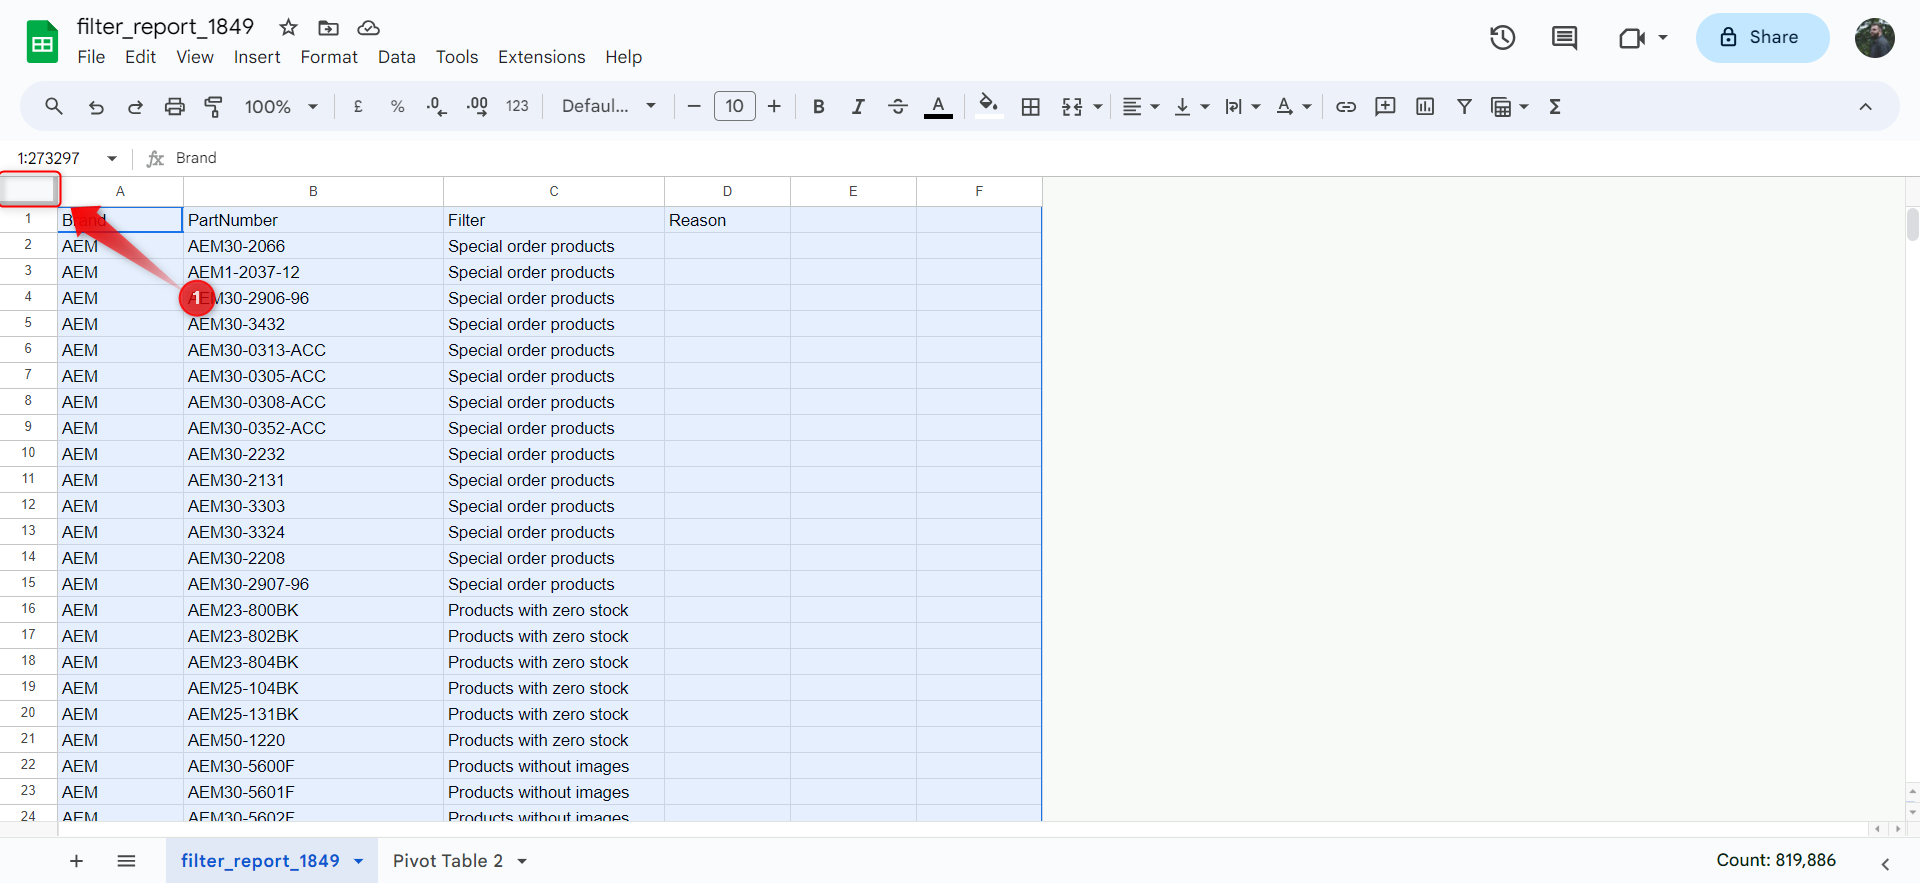Click the Sheets home logo
The height and width of the screenshot is (884, 1920).
(42, 42)
